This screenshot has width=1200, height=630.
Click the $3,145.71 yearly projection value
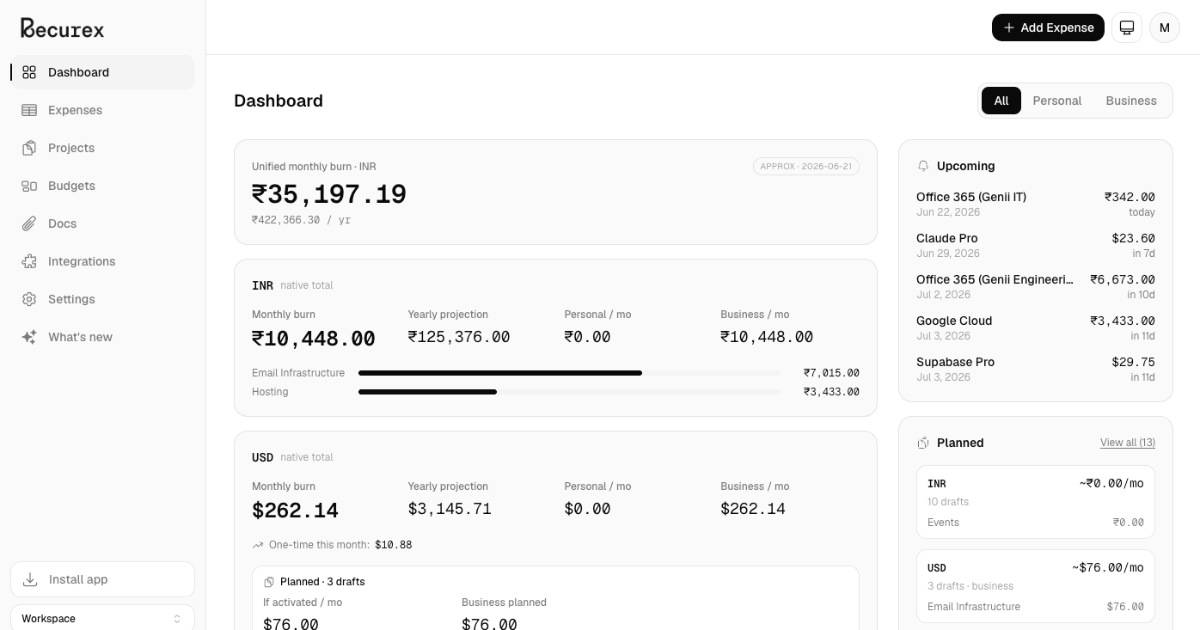click(x=450, y=509)
